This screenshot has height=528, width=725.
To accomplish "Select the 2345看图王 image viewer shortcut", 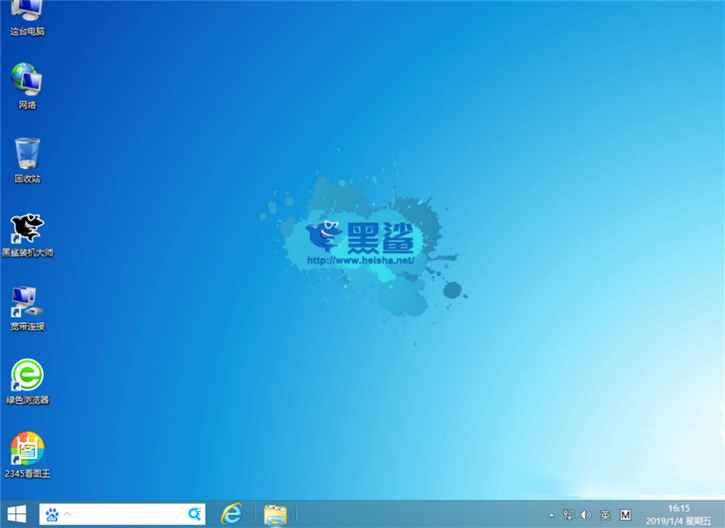I will (27, 452).
